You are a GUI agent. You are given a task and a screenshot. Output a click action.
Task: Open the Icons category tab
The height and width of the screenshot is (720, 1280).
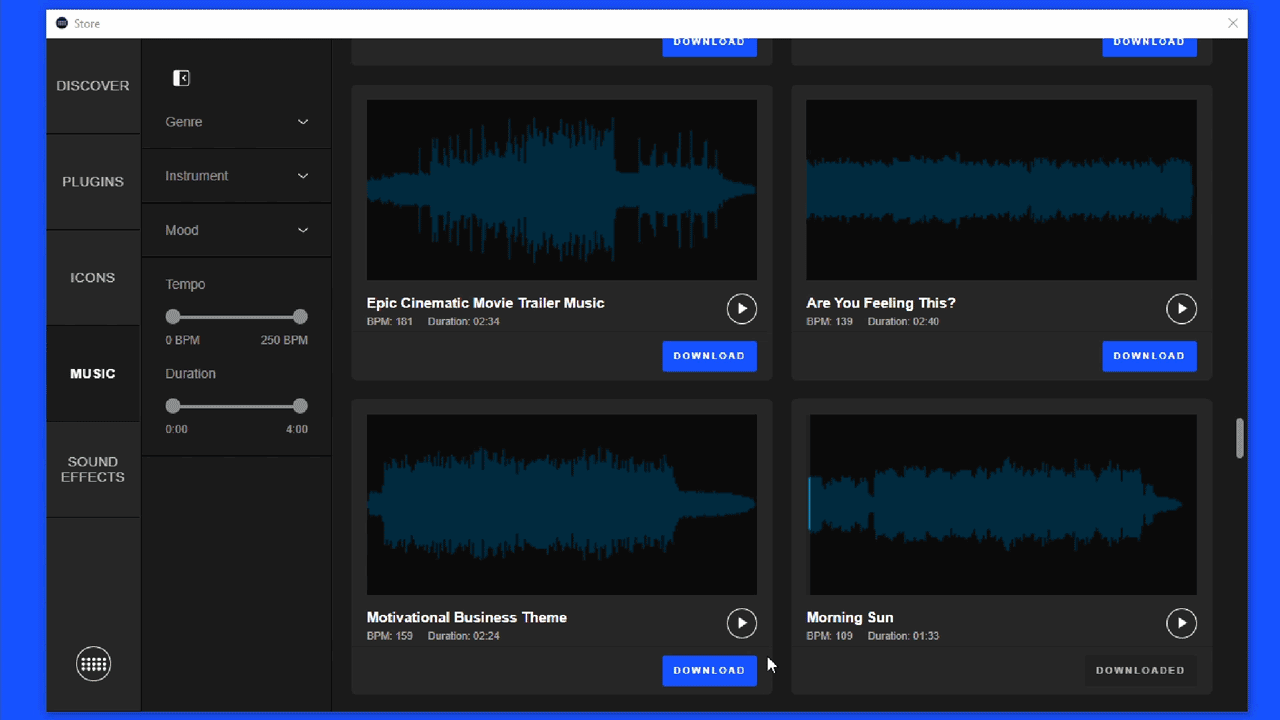point(93,278)
